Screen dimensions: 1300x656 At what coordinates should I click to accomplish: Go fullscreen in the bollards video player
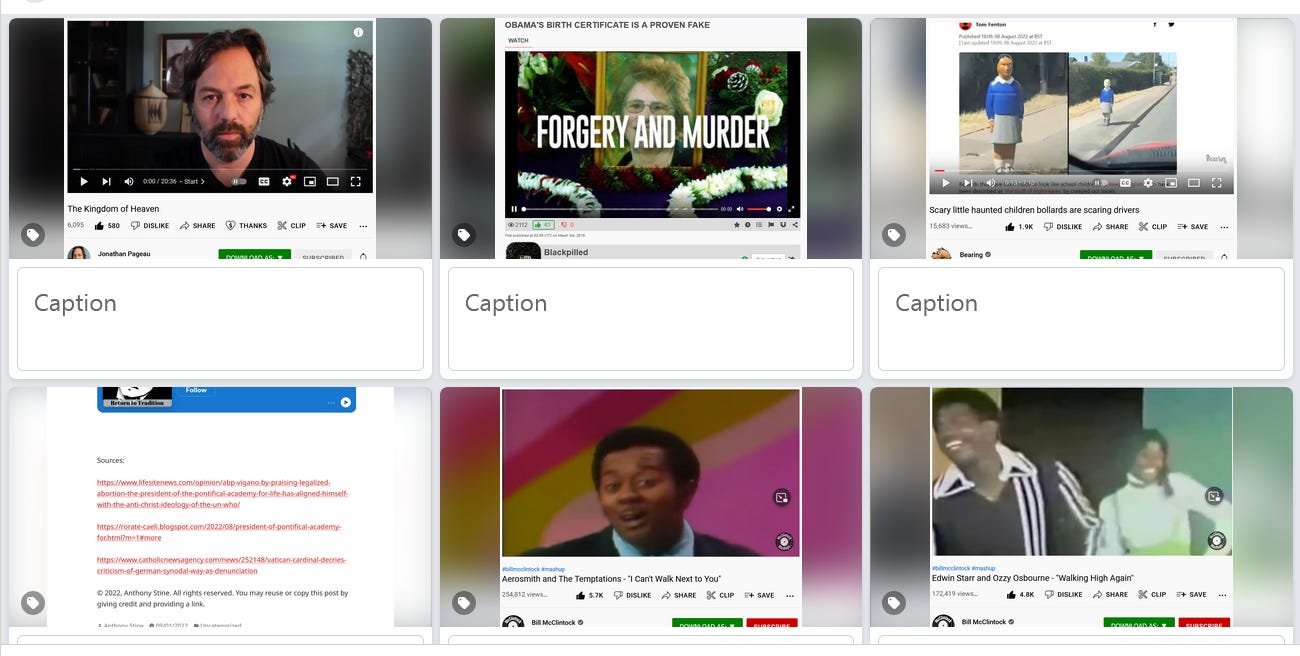1216,183
